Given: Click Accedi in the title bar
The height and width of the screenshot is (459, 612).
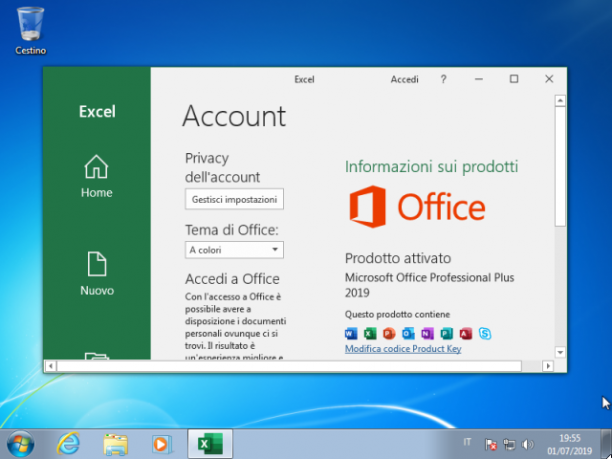Looking at the screenshot, I should tap(404, 79).
